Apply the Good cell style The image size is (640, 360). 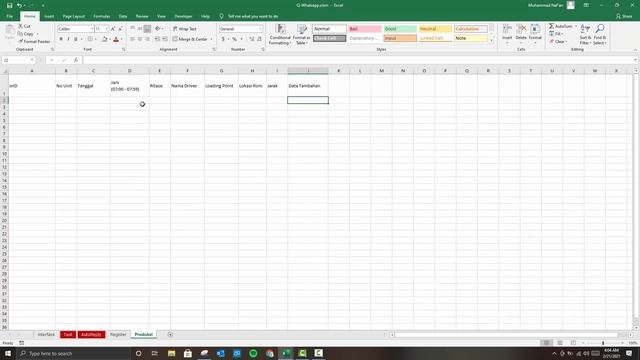point(400,29)
